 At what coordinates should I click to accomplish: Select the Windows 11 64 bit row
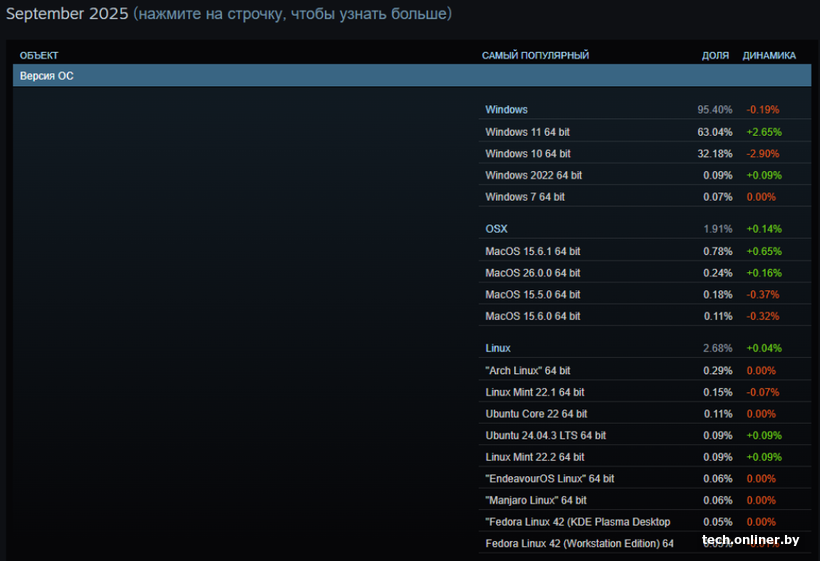pyautogui.click(x=645, y=132)
